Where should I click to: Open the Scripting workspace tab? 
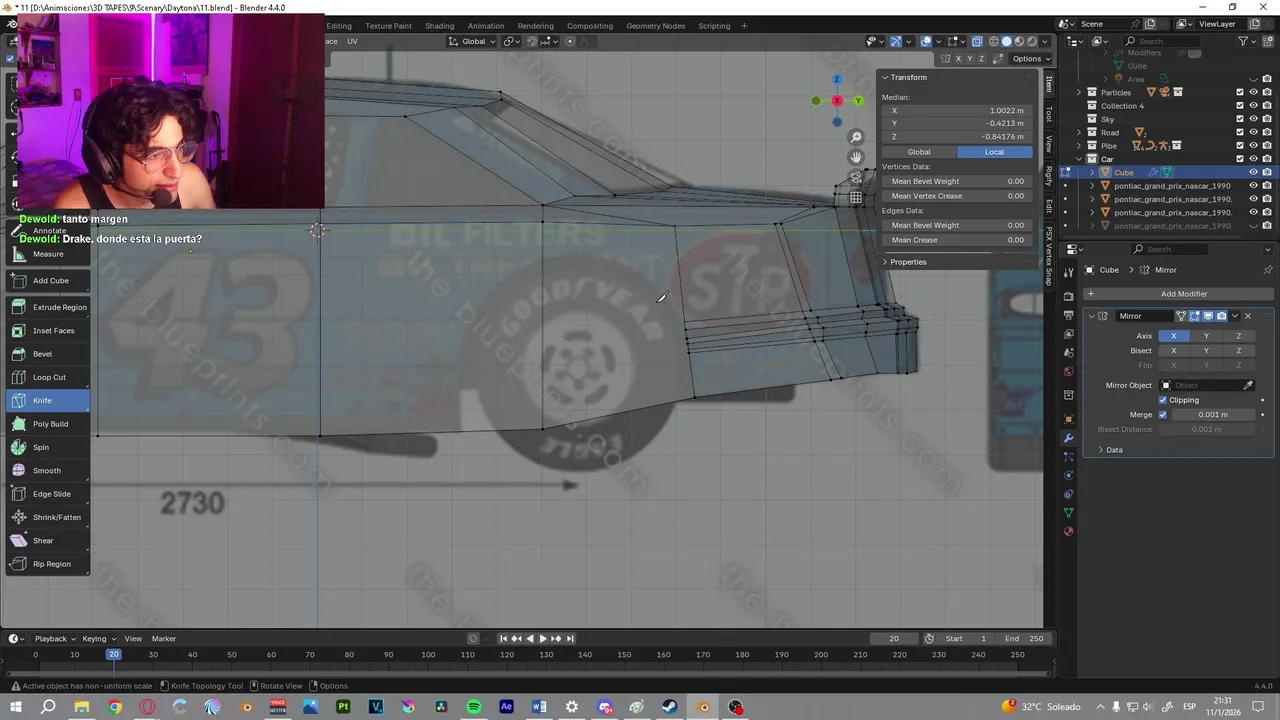point(714,26)
